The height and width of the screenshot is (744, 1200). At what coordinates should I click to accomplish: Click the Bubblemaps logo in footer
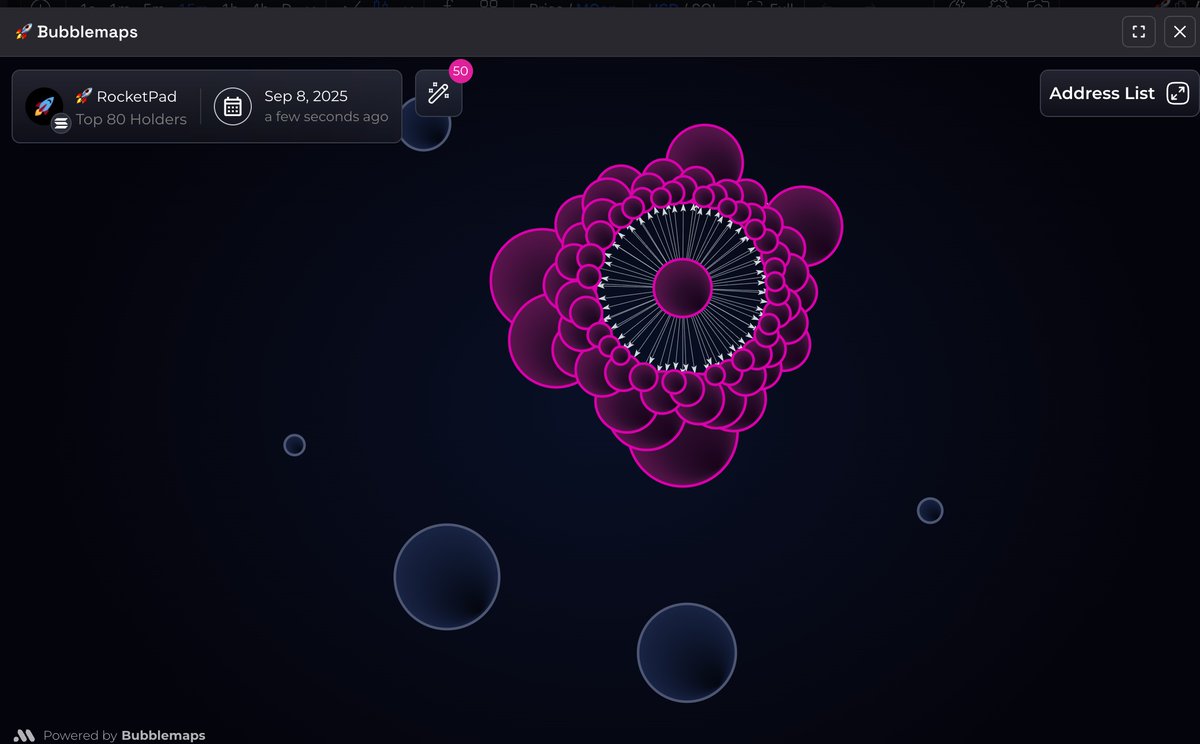pos(25,735)
